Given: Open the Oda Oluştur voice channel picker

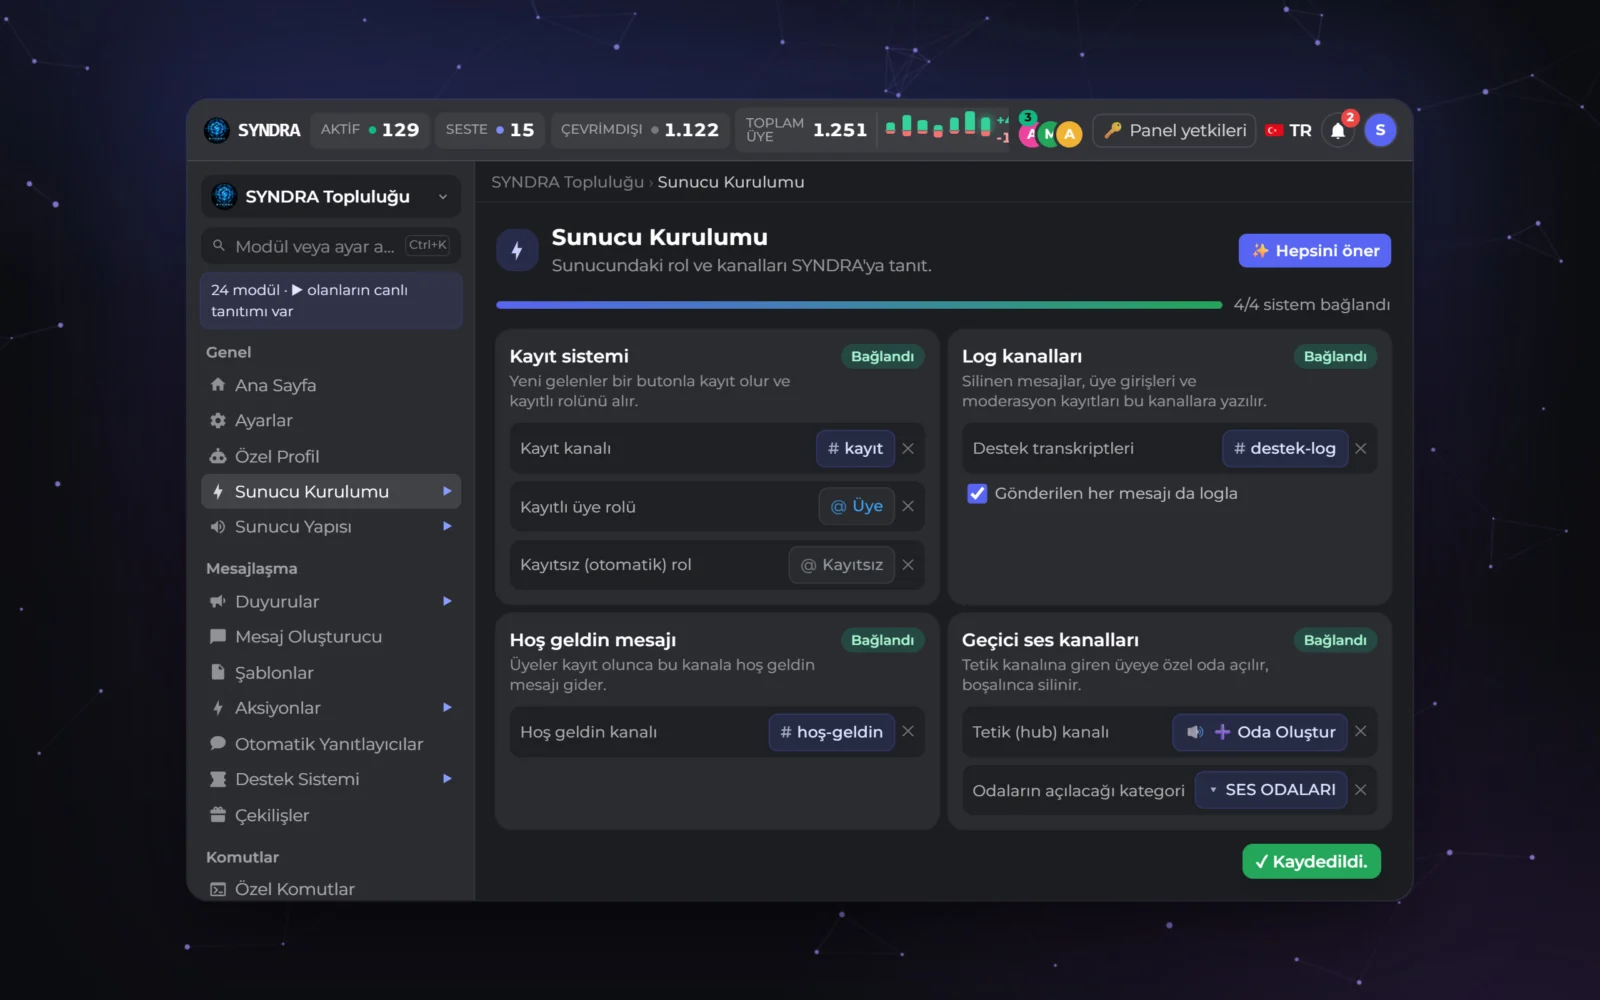Looking at the screenshot, I should (x=1260, y=731).
